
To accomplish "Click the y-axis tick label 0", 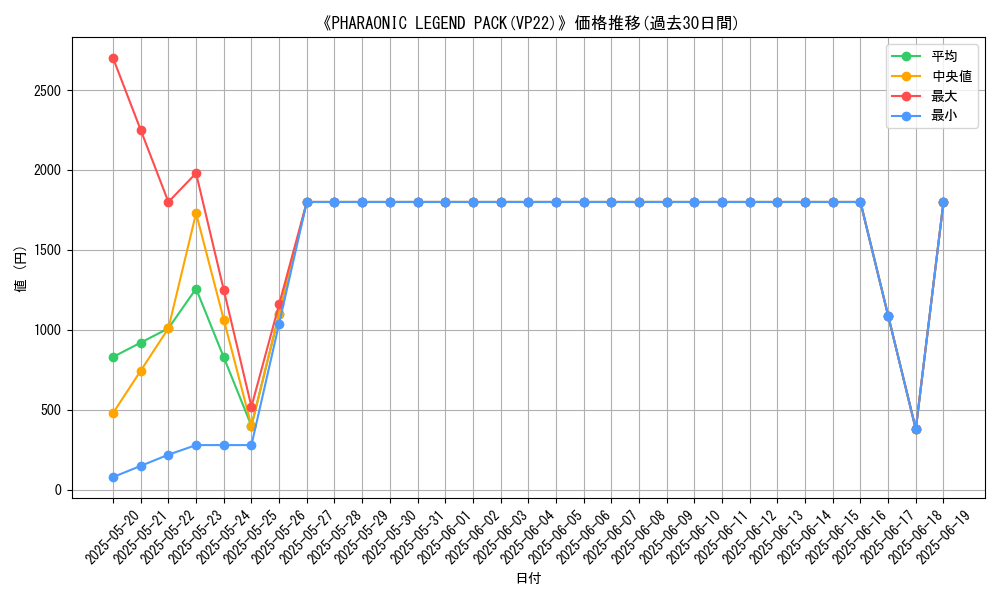I will pyautogui.click(x=59, y=490).
